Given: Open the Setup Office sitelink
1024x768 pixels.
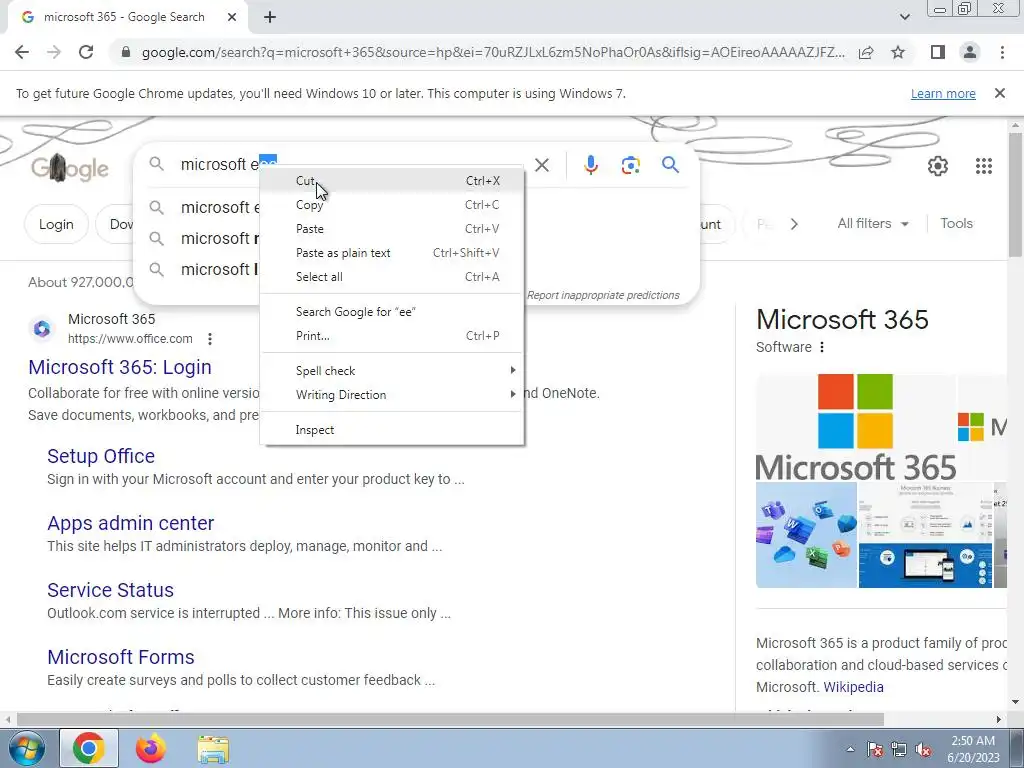Looking at the screenshot, I should point(101,456).
